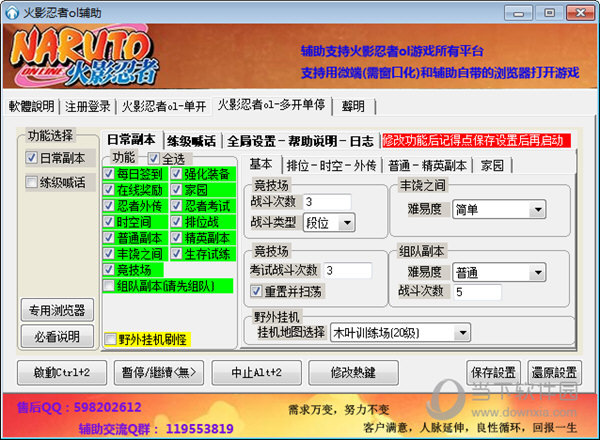
Task: Click the 售后QQ：598202612 text
Action: [79, 407]
